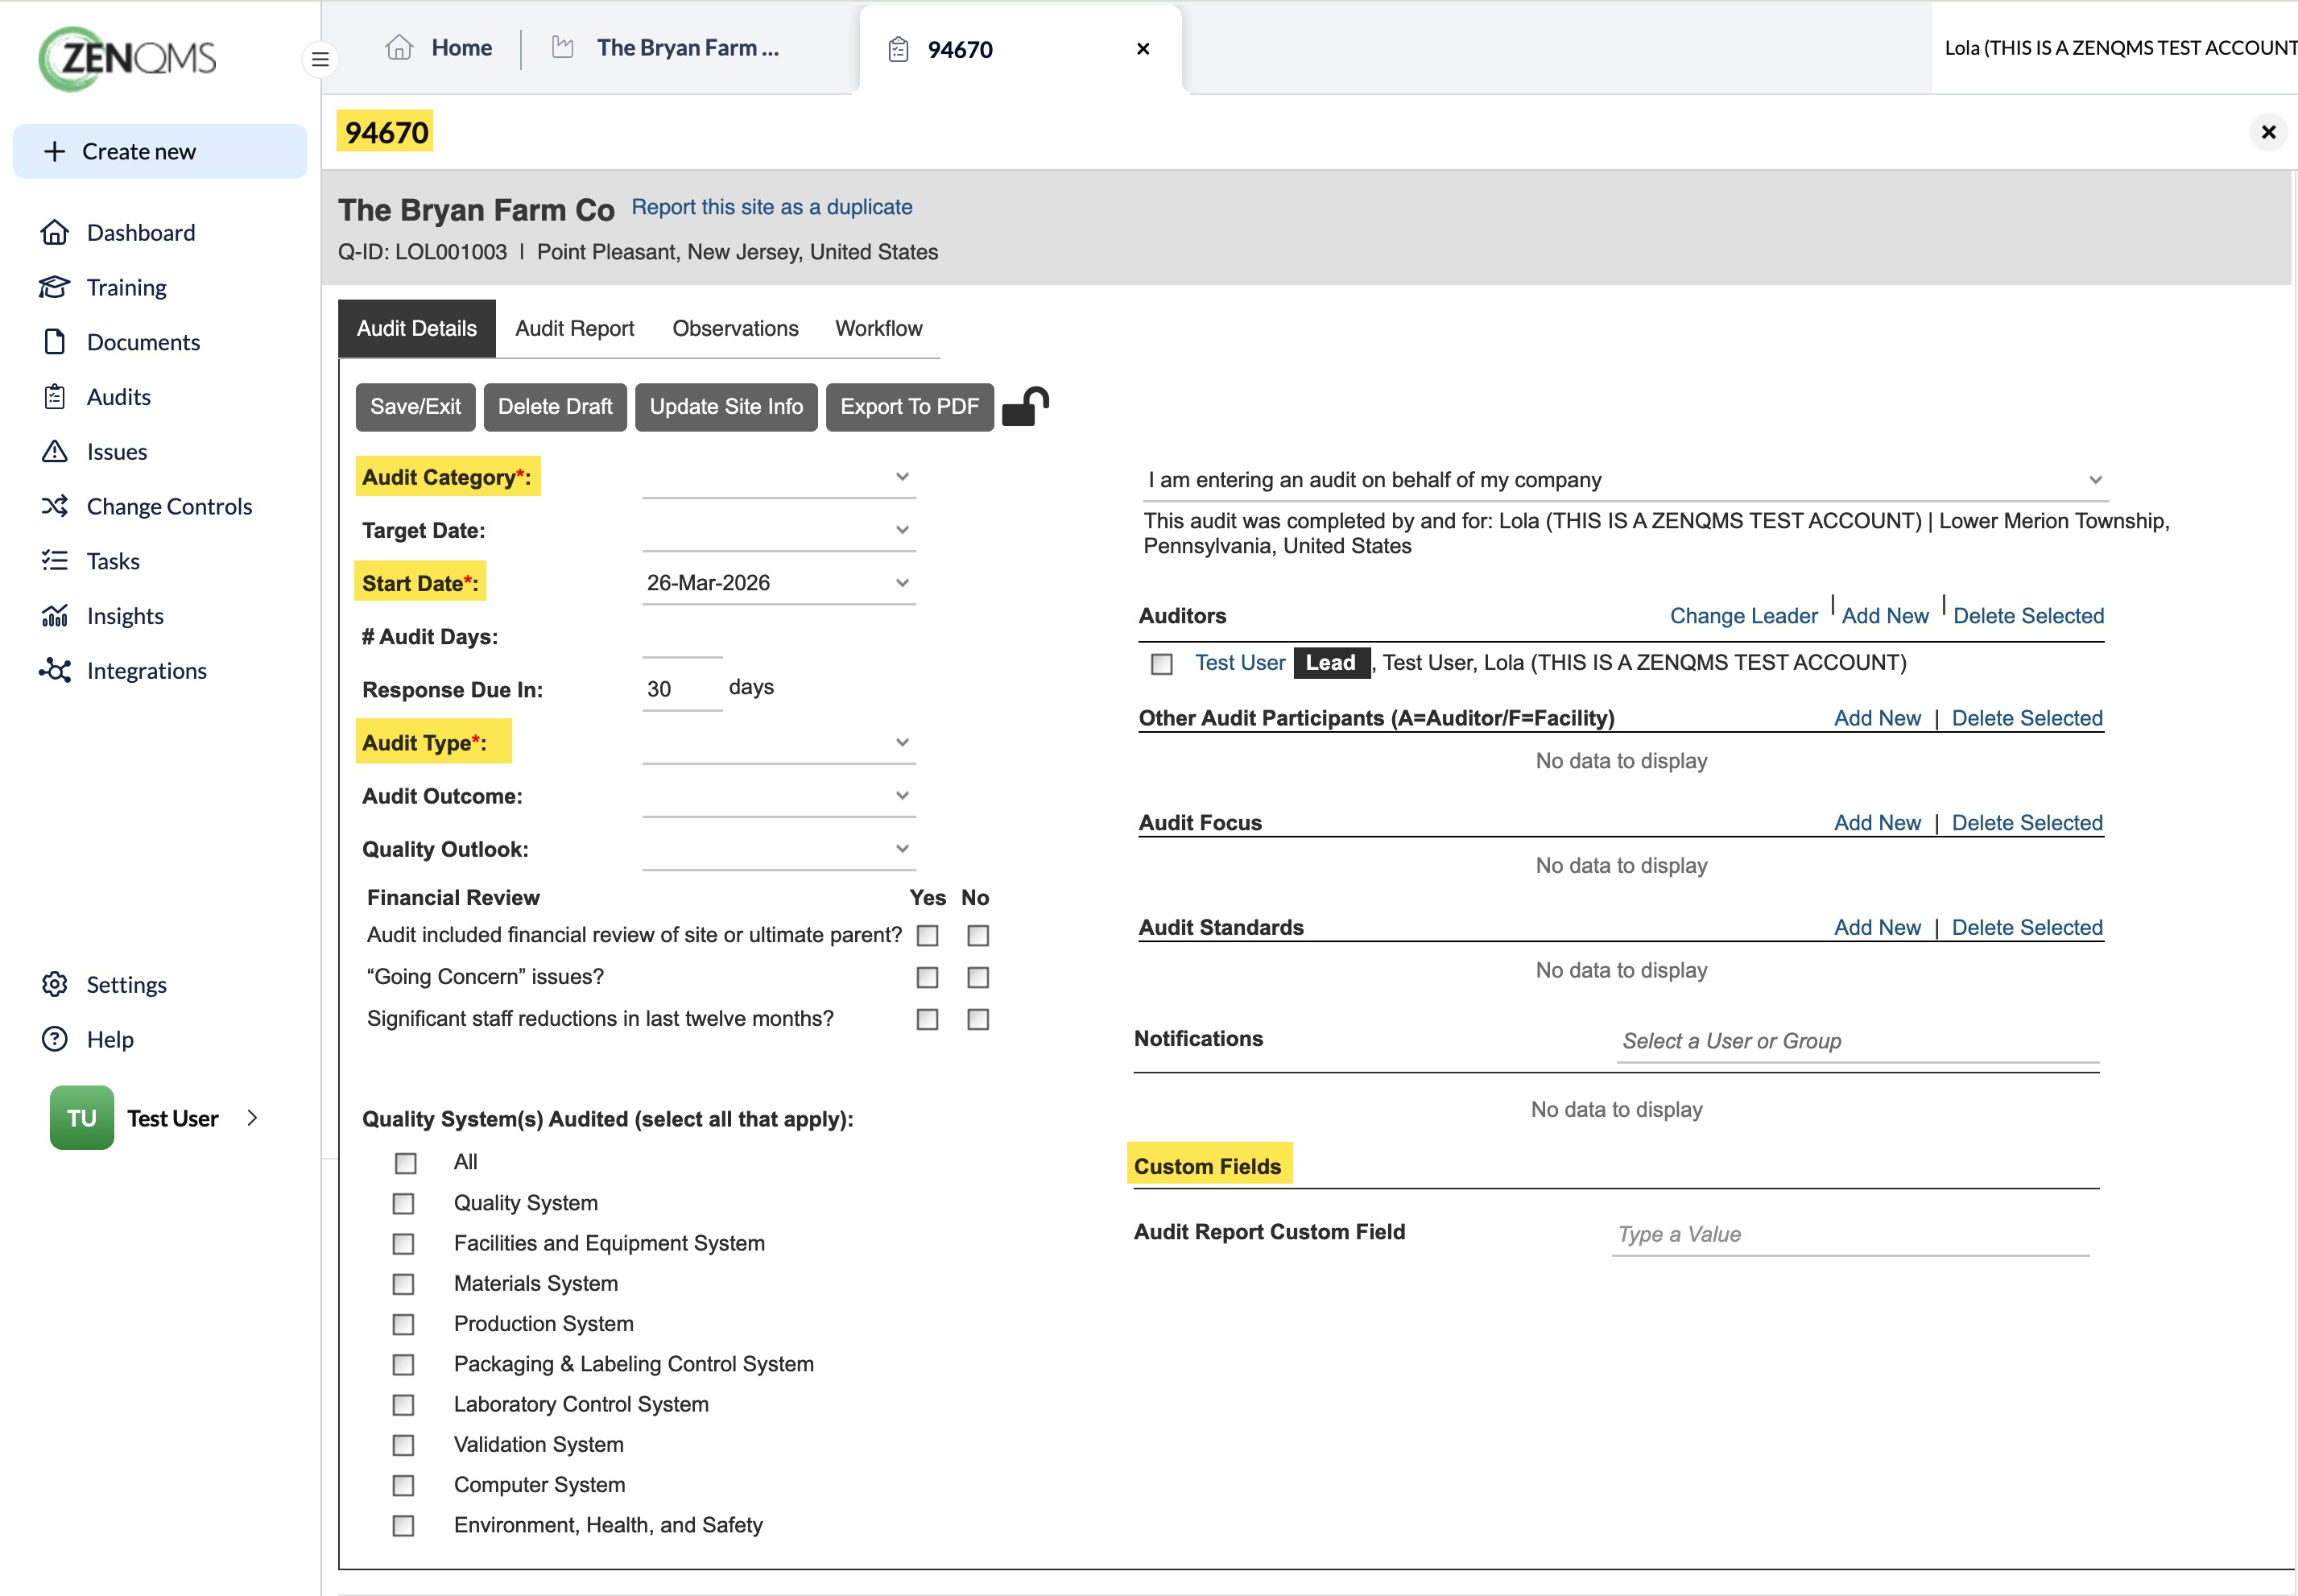The height and width of the screenshot is (1596, 2298).
Task: Click the 94670 tab clipboard icon
Action: click(x=898, y=49)
